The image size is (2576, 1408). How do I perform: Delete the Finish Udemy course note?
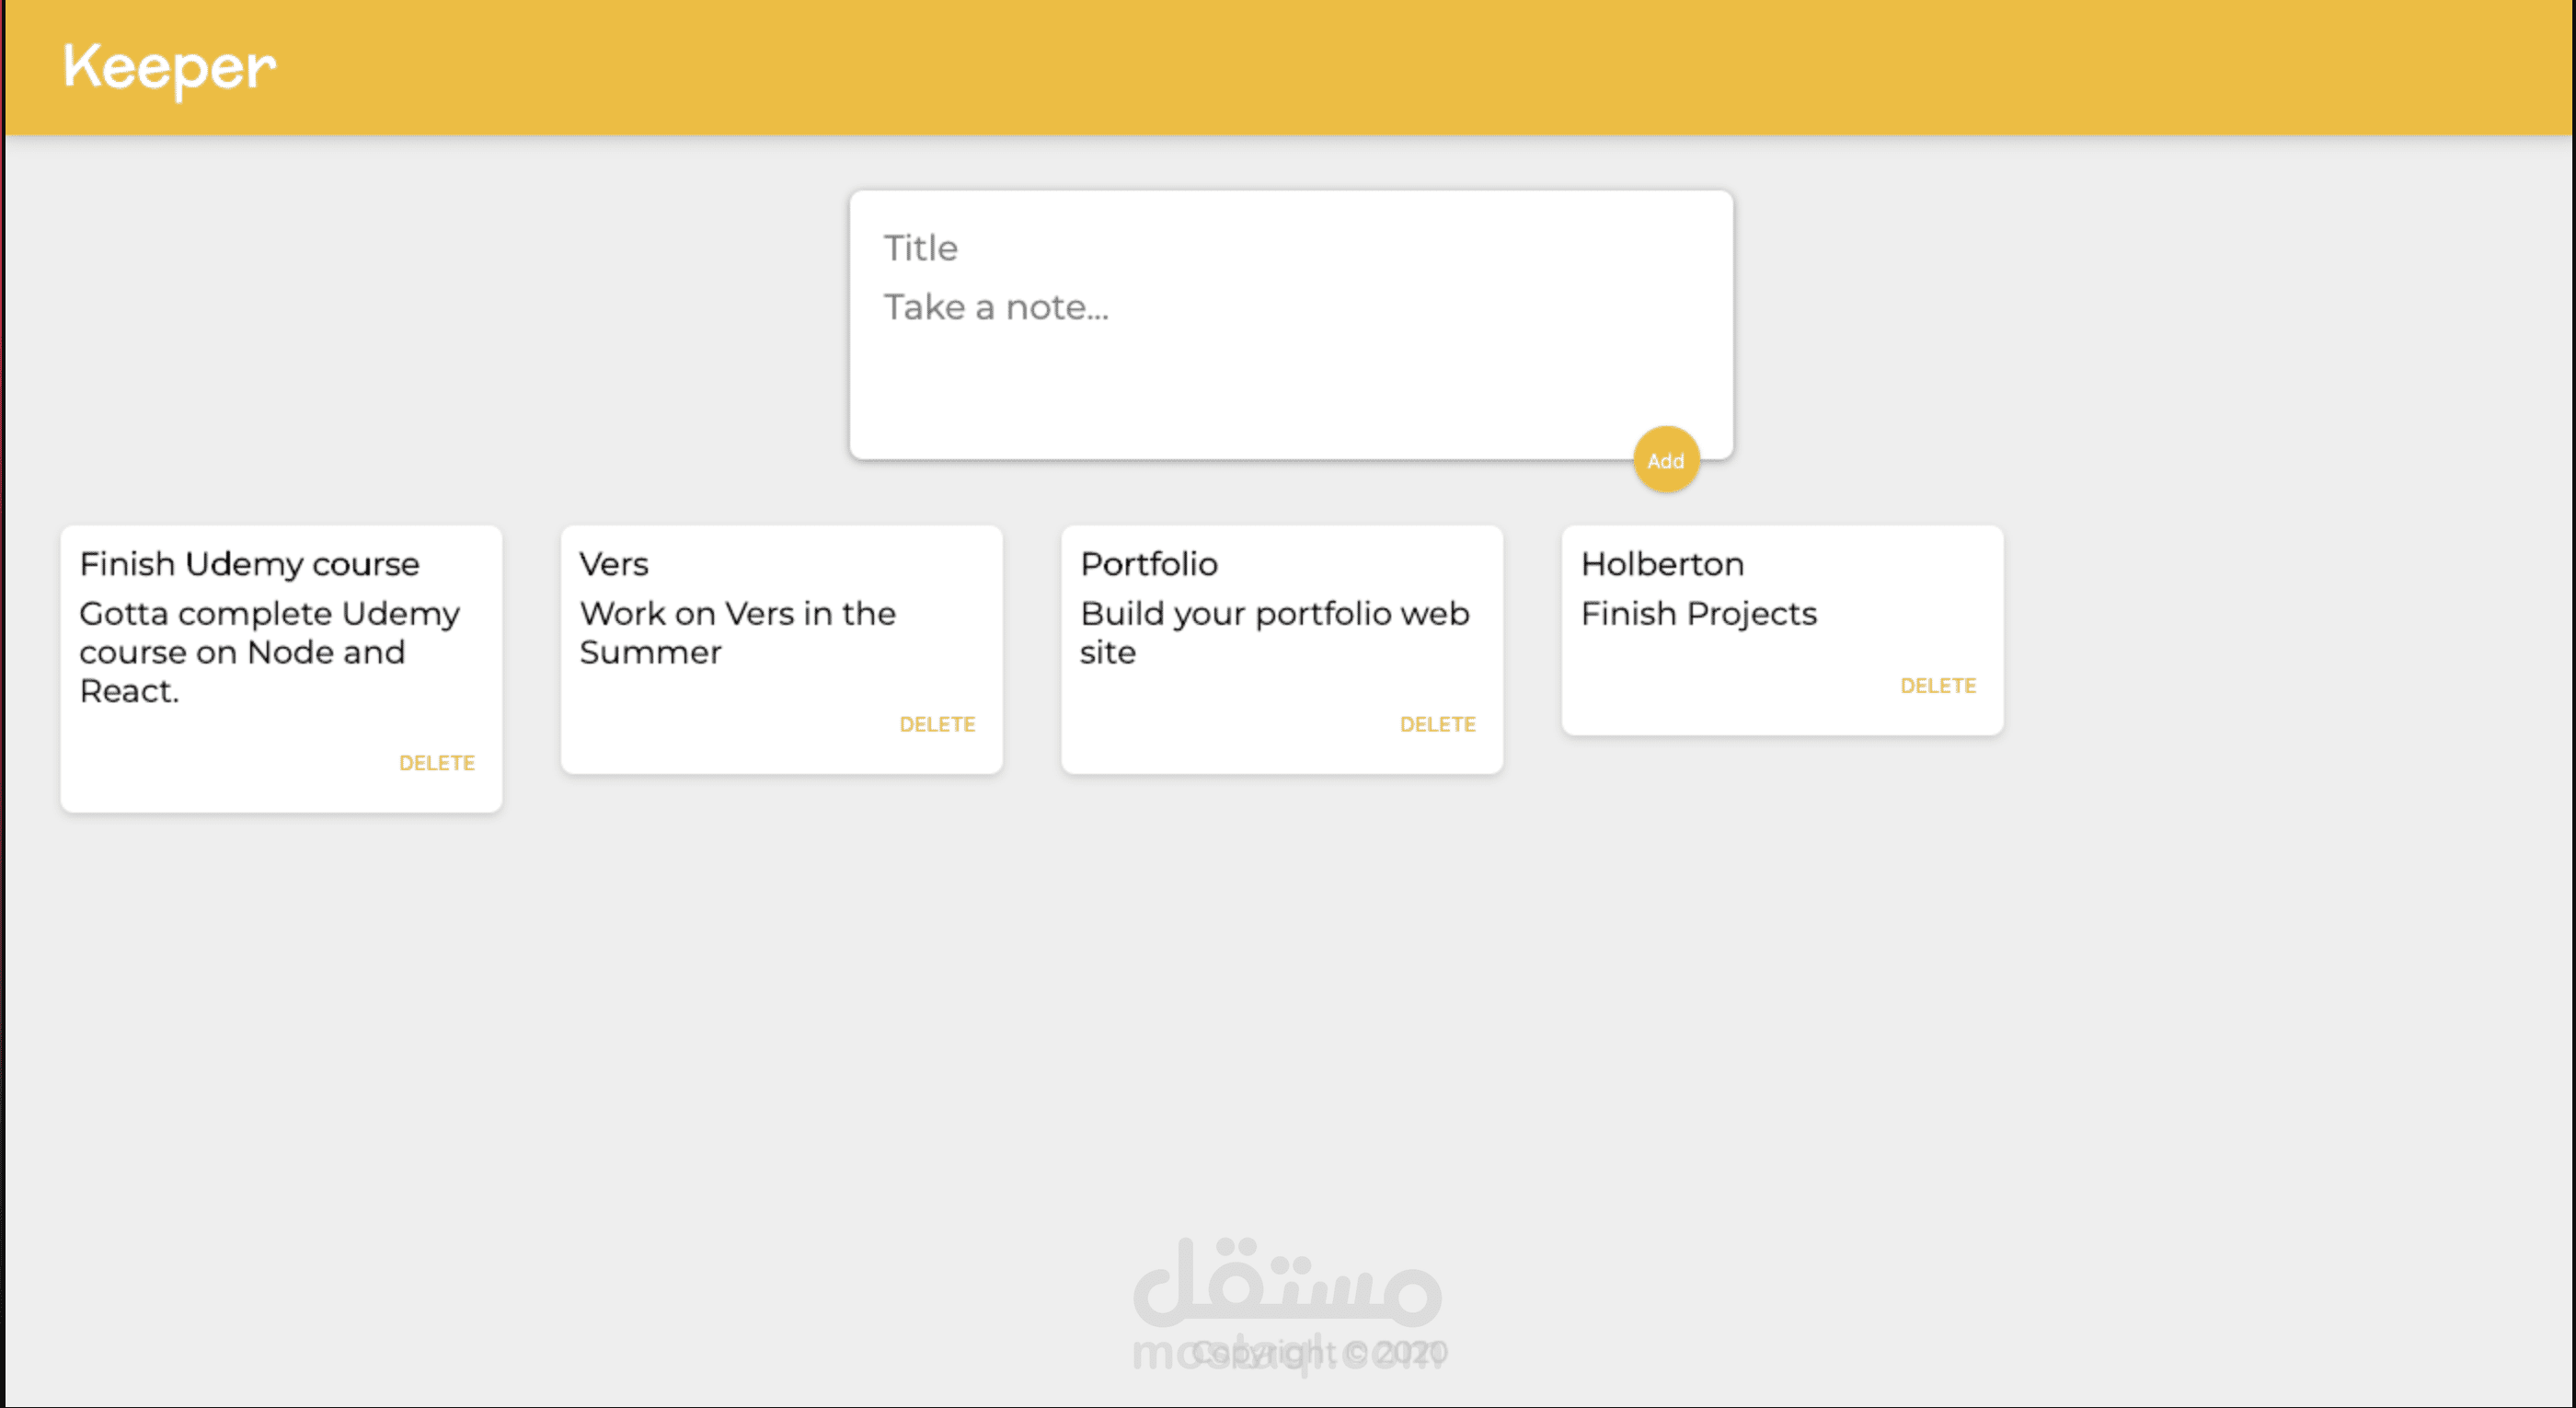click(436, 763)
